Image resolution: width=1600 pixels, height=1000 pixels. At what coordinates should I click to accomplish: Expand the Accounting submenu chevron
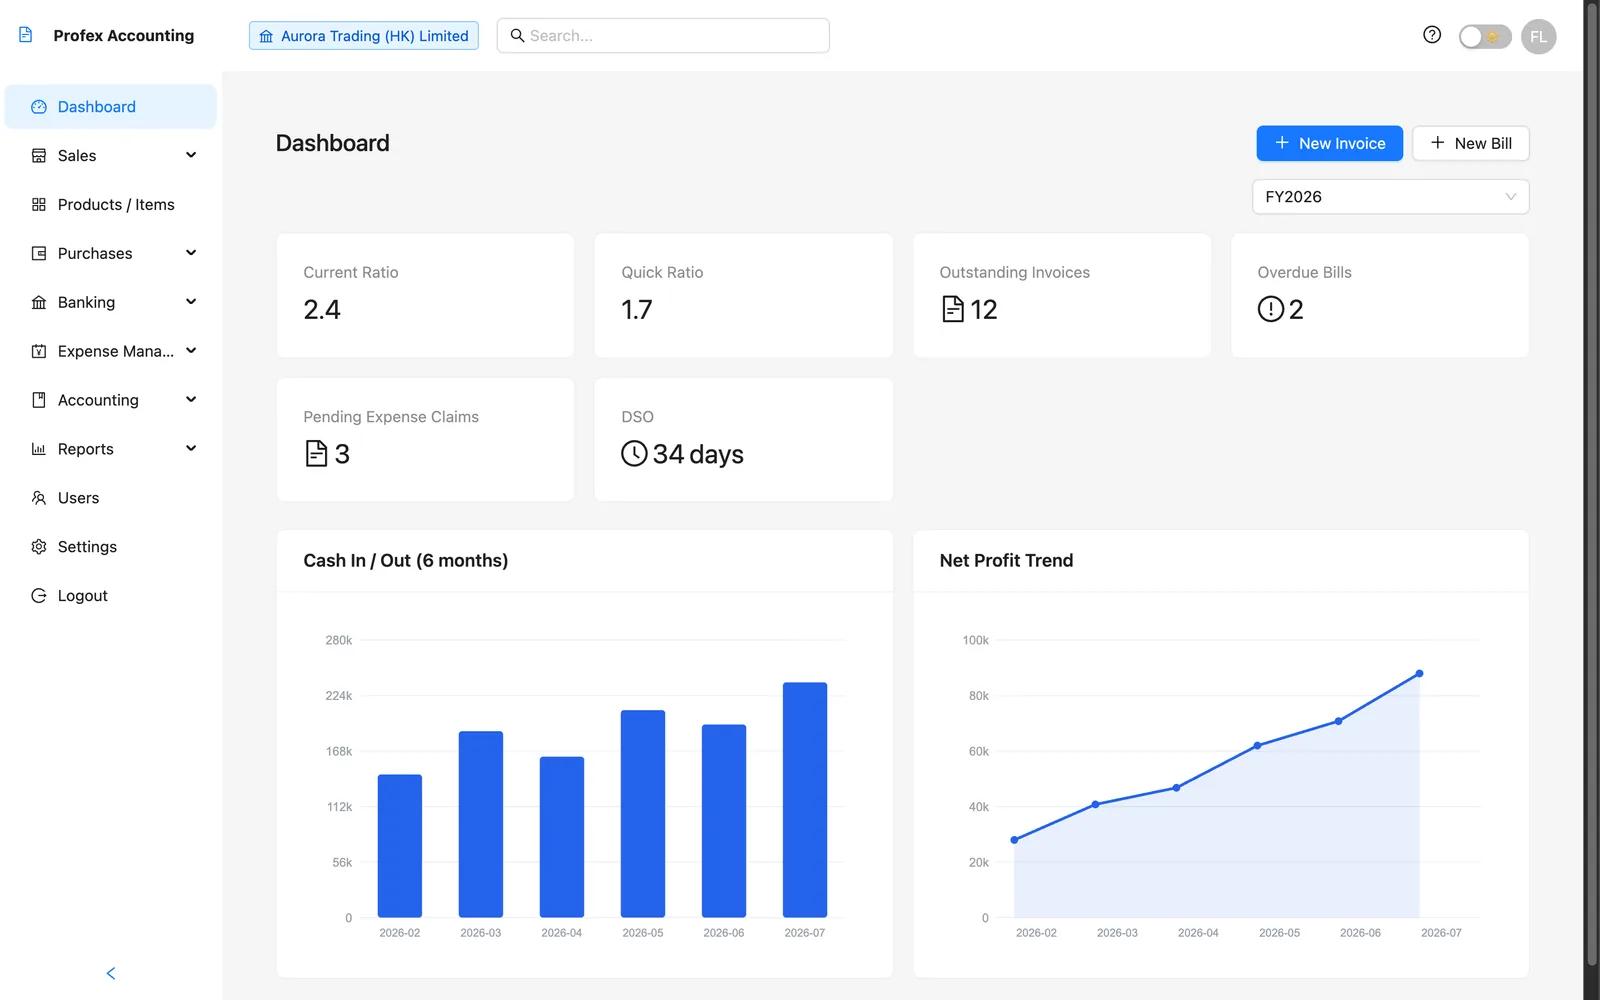[191, 400]
